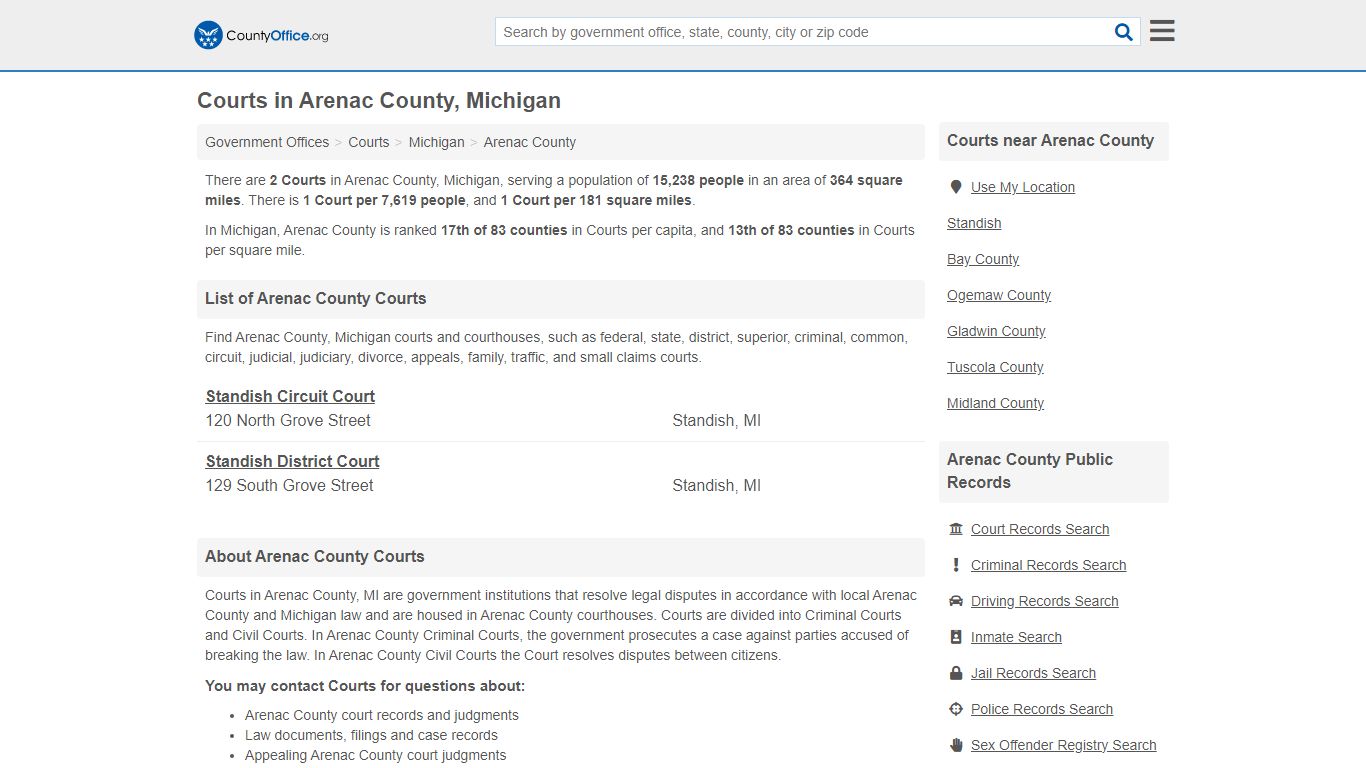Open Standish District Court listing
The image size is (1366, 768).
tap(293, 461)
